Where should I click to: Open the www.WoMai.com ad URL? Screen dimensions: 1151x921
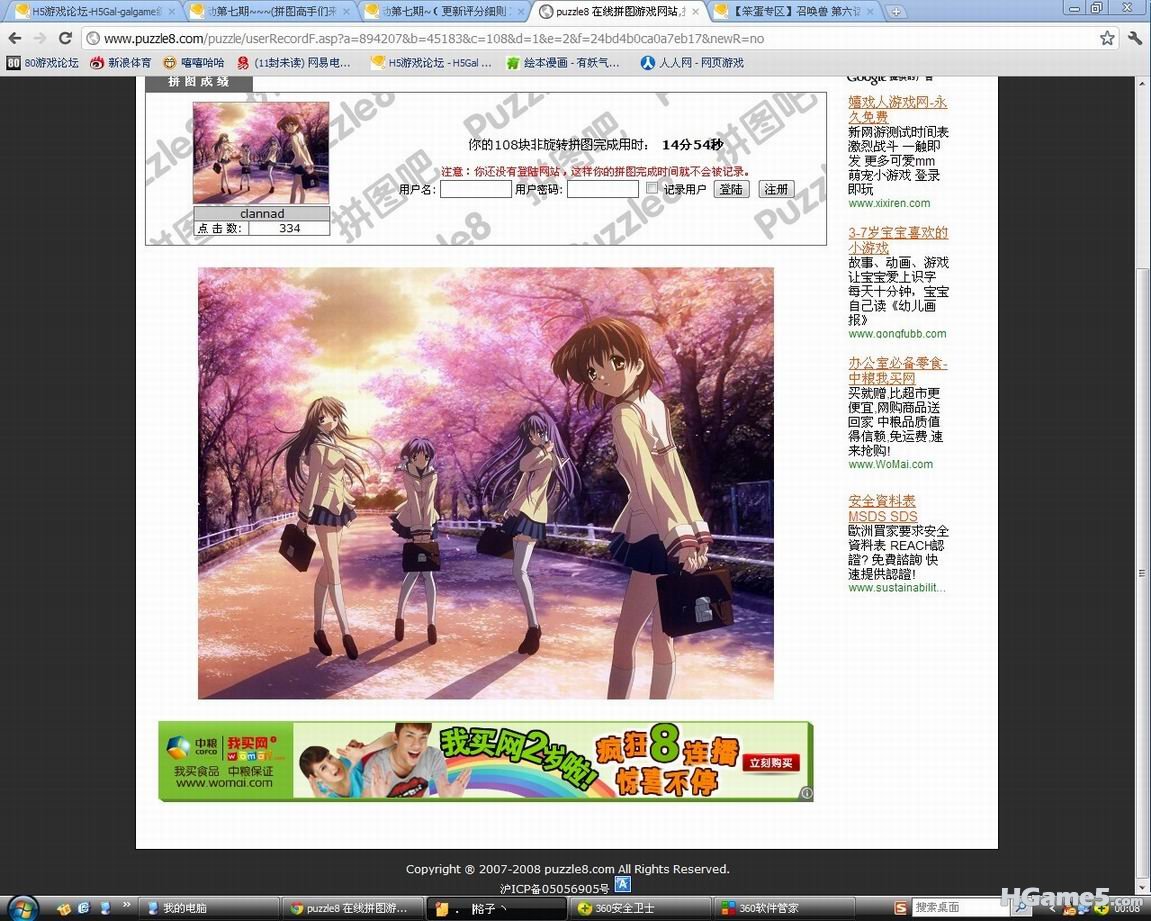point(890,465)
